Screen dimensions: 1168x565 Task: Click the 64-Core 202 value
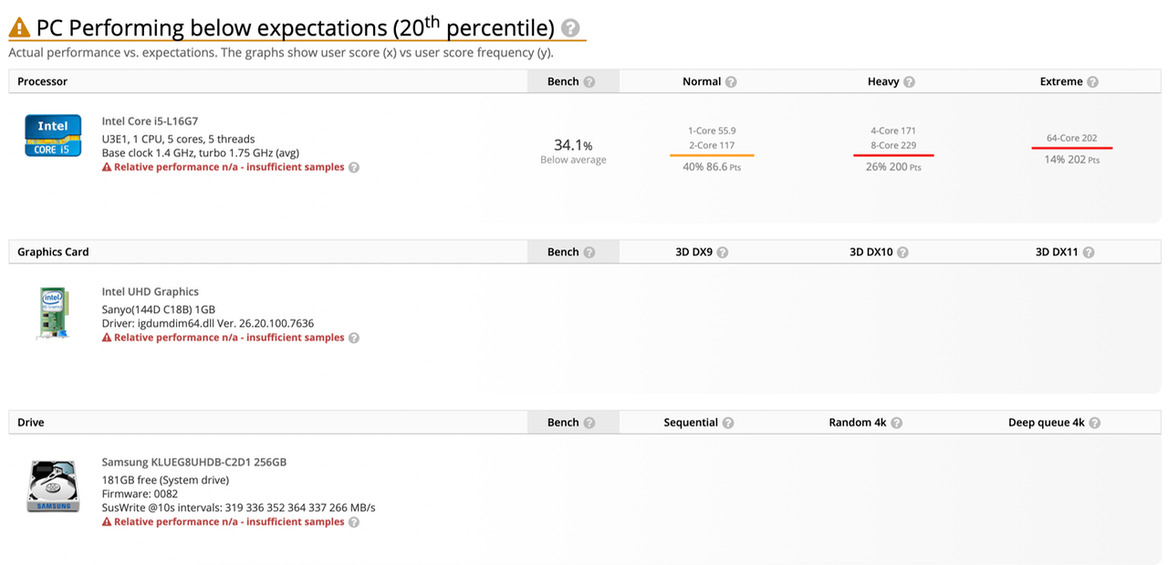(1072, 138)
